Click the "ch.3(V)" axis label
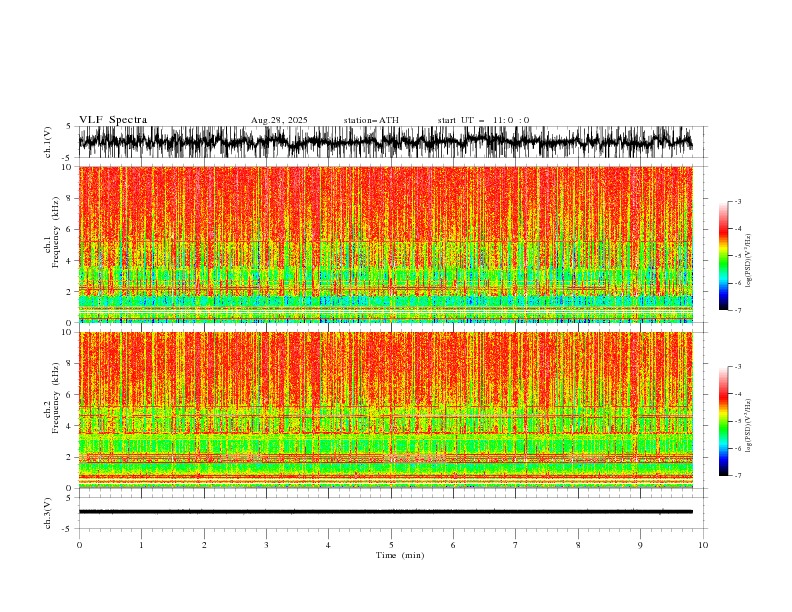This screenshot has width=792, height=612. [48, 513]
